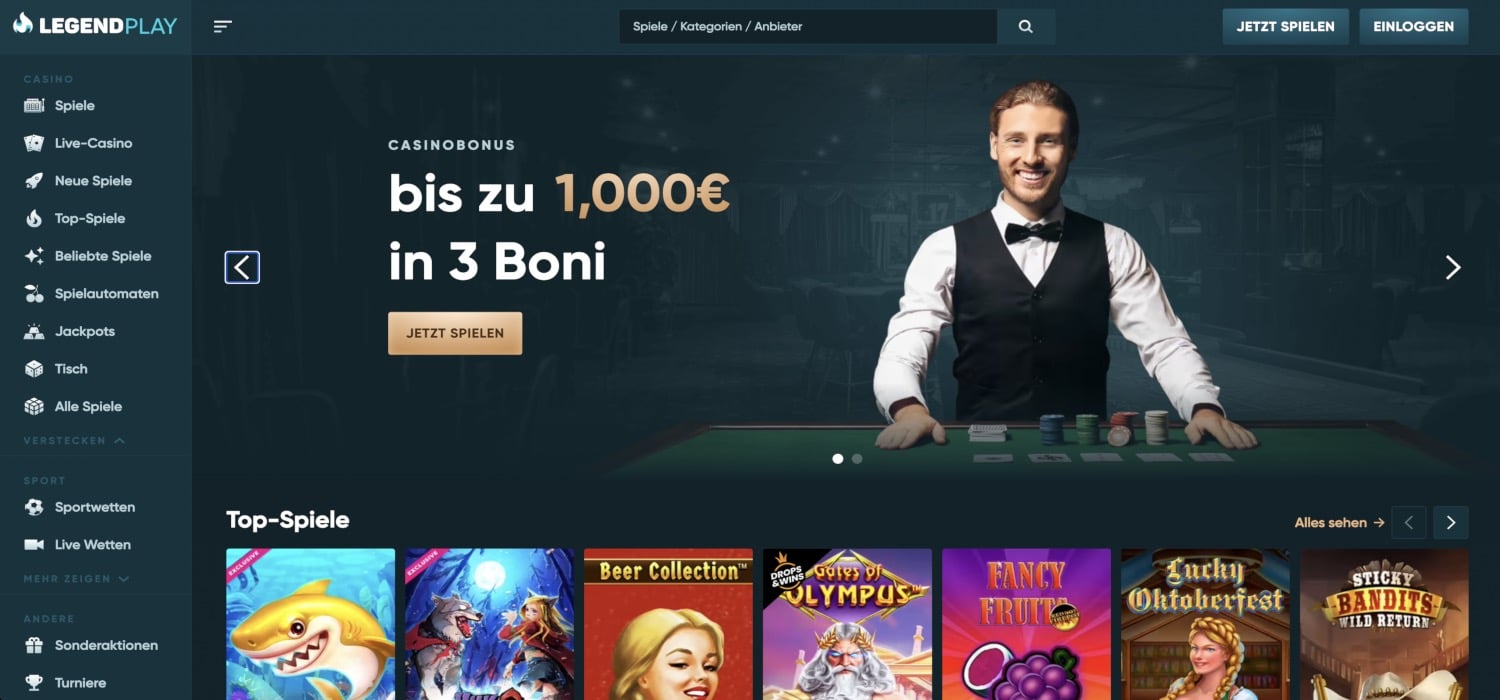Select the Top-Spiele flame icon

tap(34, 218)
